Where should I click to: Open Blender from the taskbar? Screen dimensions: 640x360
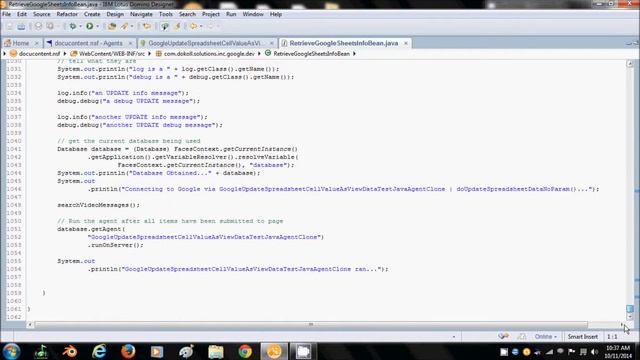pyautogui.click(x=70, y=351)
